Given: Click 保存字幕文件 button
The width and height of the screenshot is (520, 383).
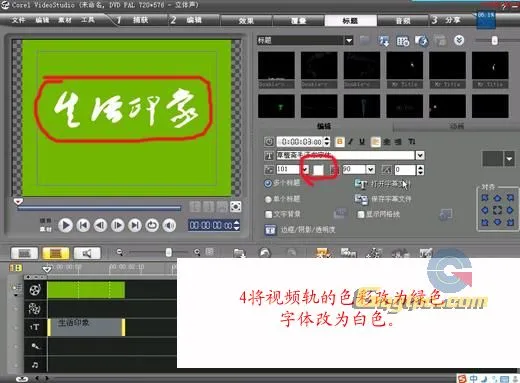Looking at the screenshot, I should click(x=383, y=199).
